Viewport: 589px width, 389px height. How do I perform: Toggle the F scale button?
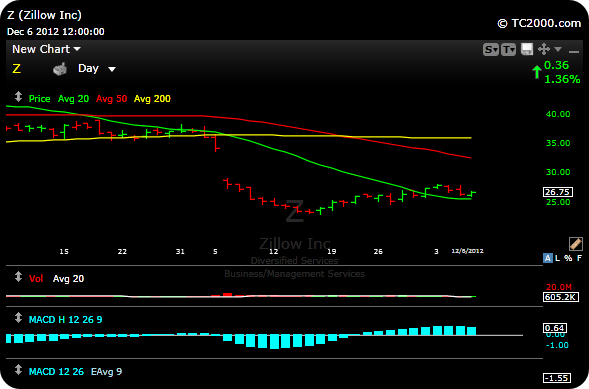point(579,258)
